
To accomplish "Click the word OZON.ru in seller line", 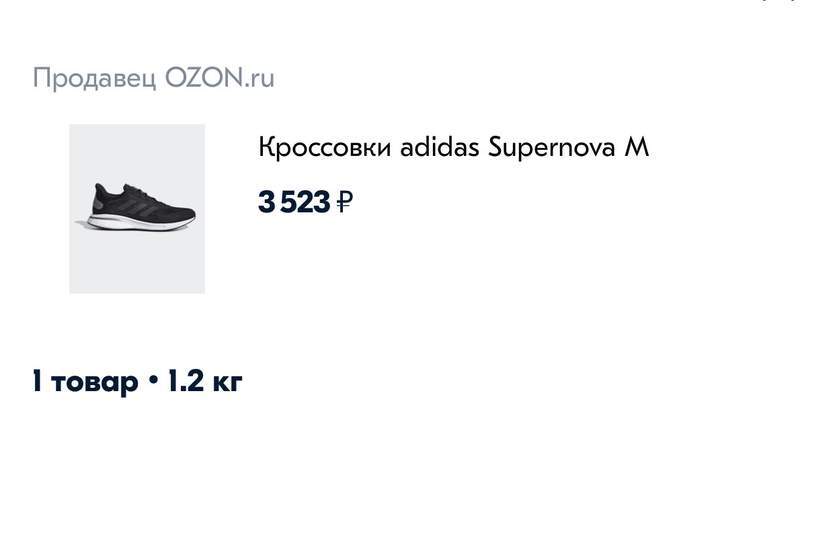I will 219,78.
